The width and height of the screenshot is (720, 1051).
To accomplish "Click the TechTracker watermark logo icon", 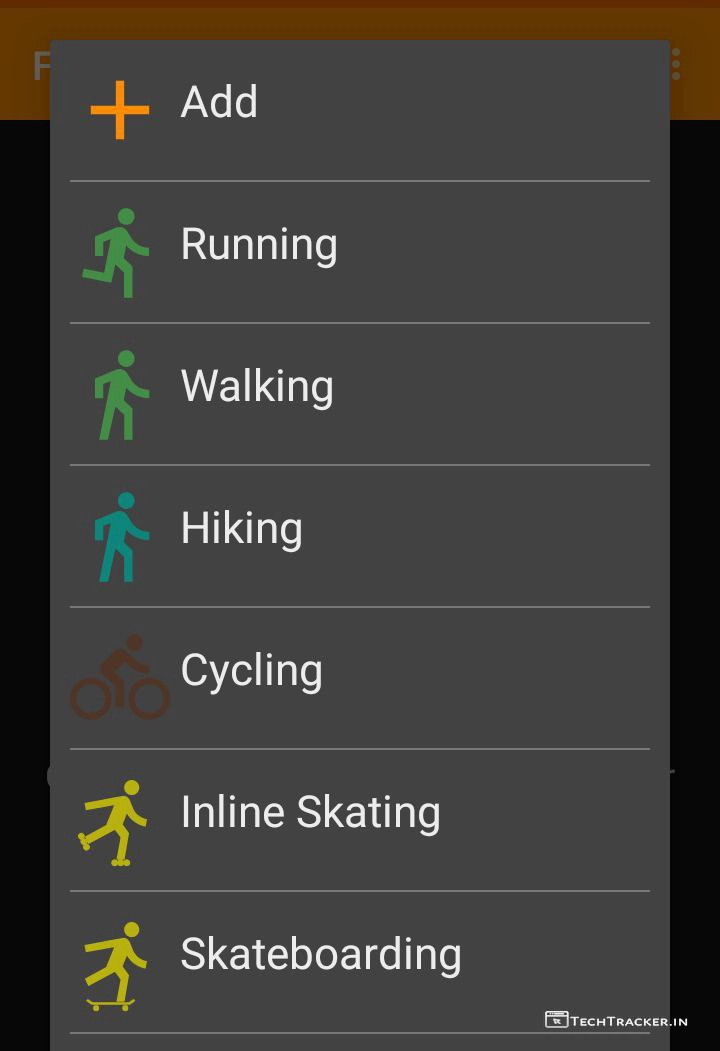I will (556, 1020).
